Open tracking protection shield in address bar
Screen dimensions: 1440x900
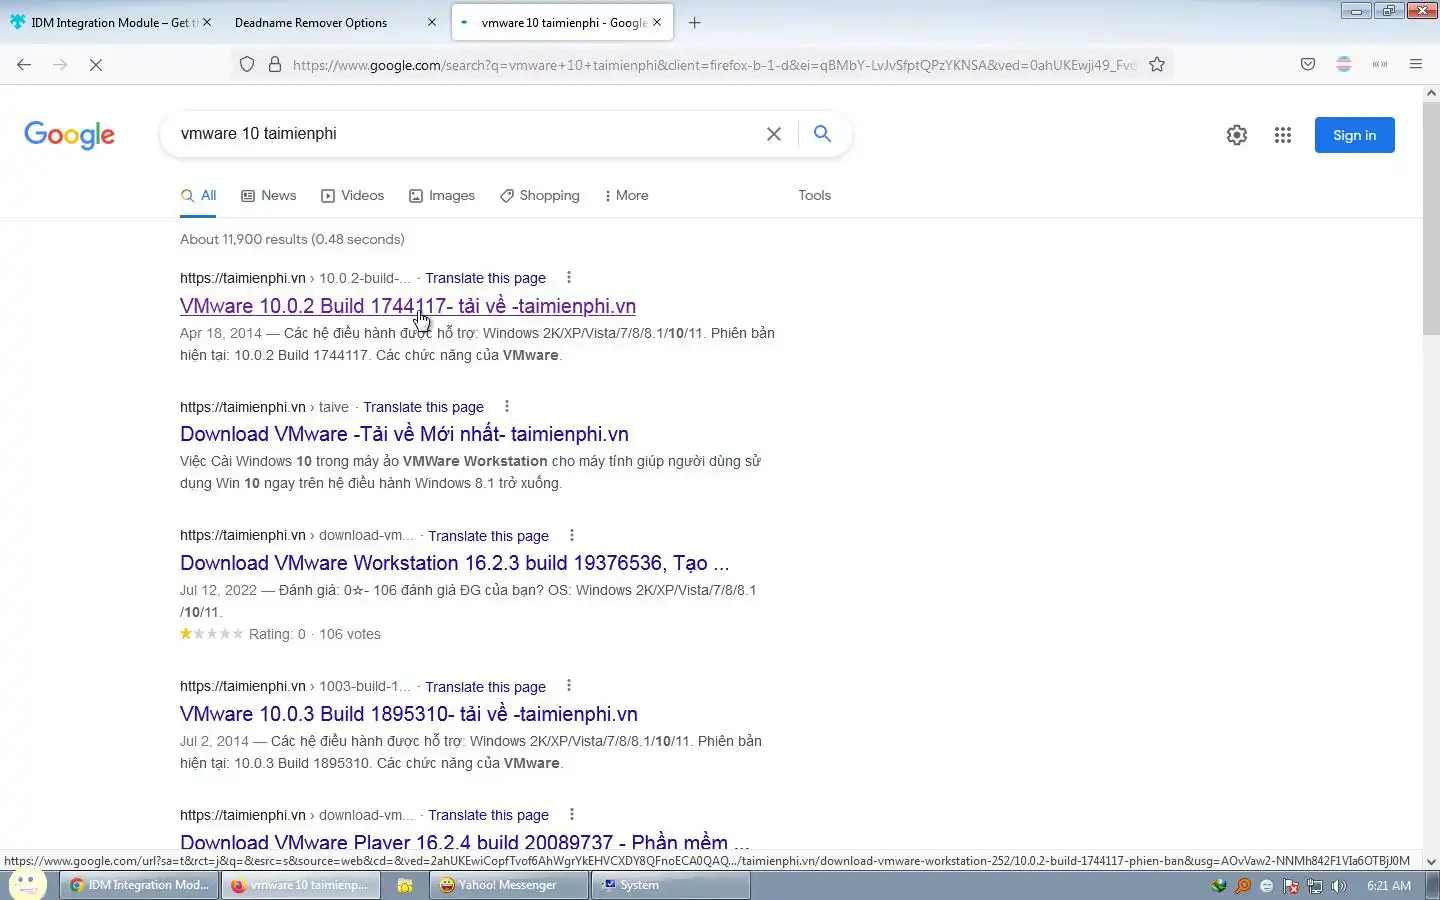[x=247, y=65]
